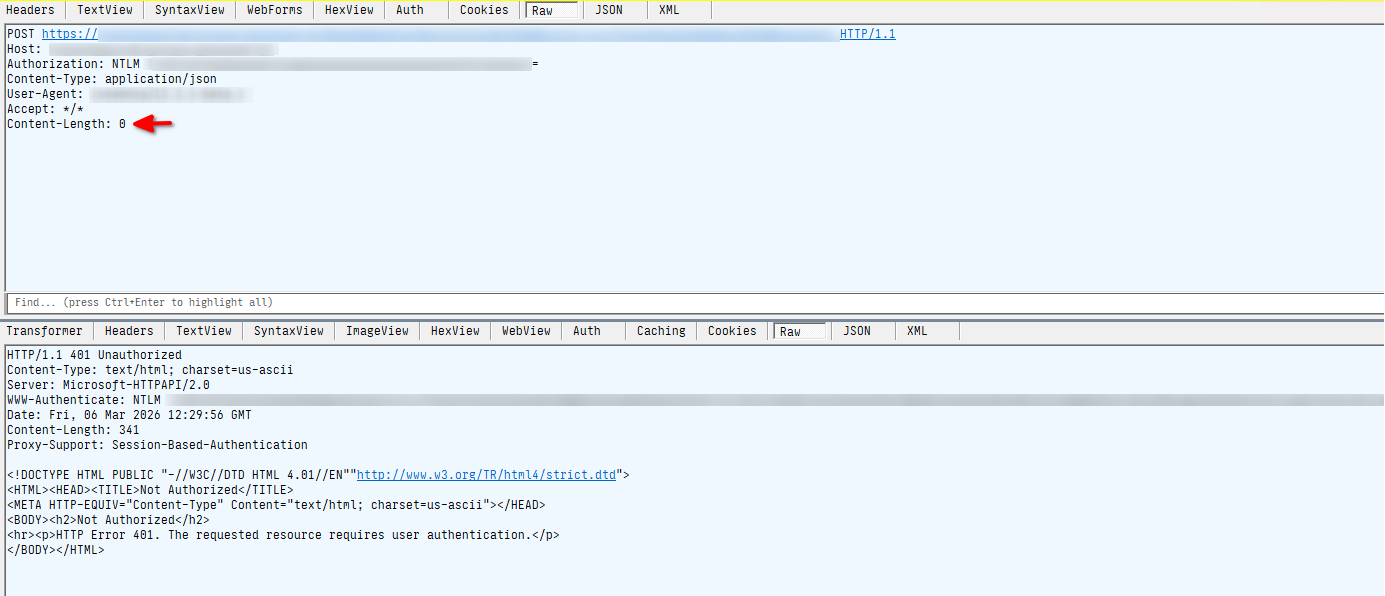Follow the w3.org strict.dtd link

(x=488, y=475)
